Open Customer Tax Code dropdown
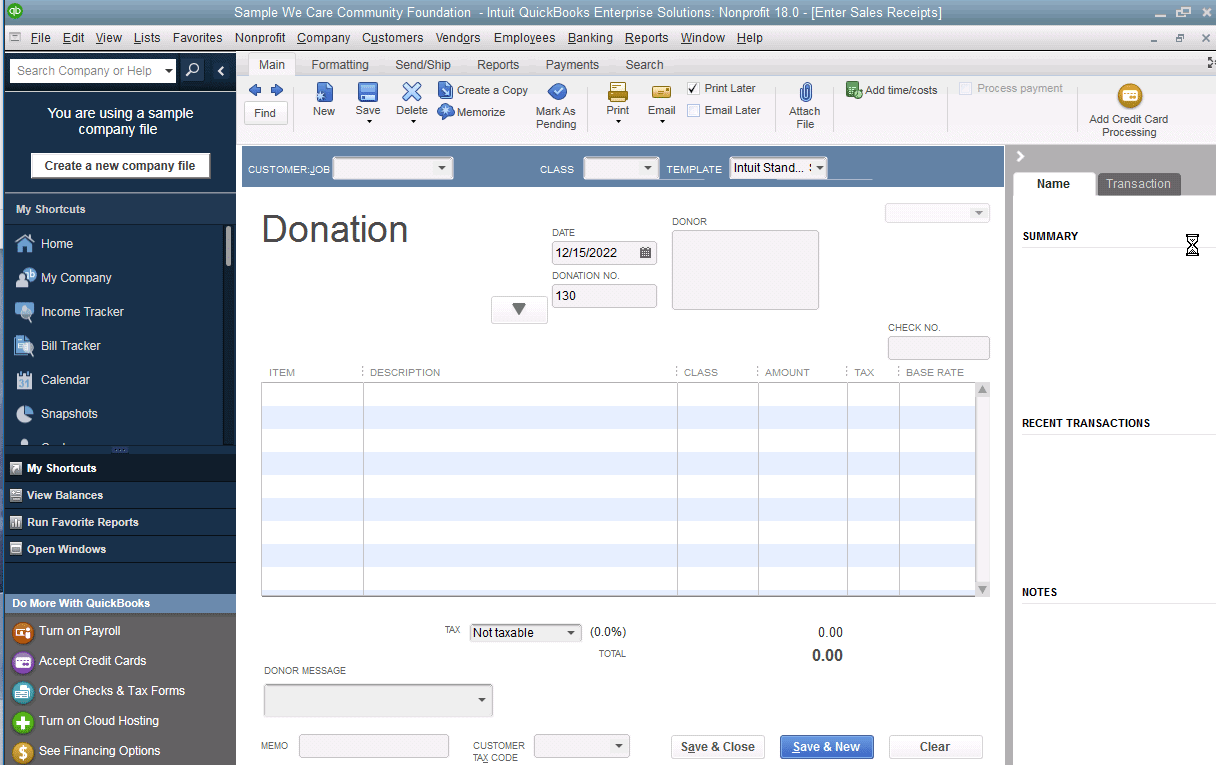The image size is (1216, 765). 620,746
